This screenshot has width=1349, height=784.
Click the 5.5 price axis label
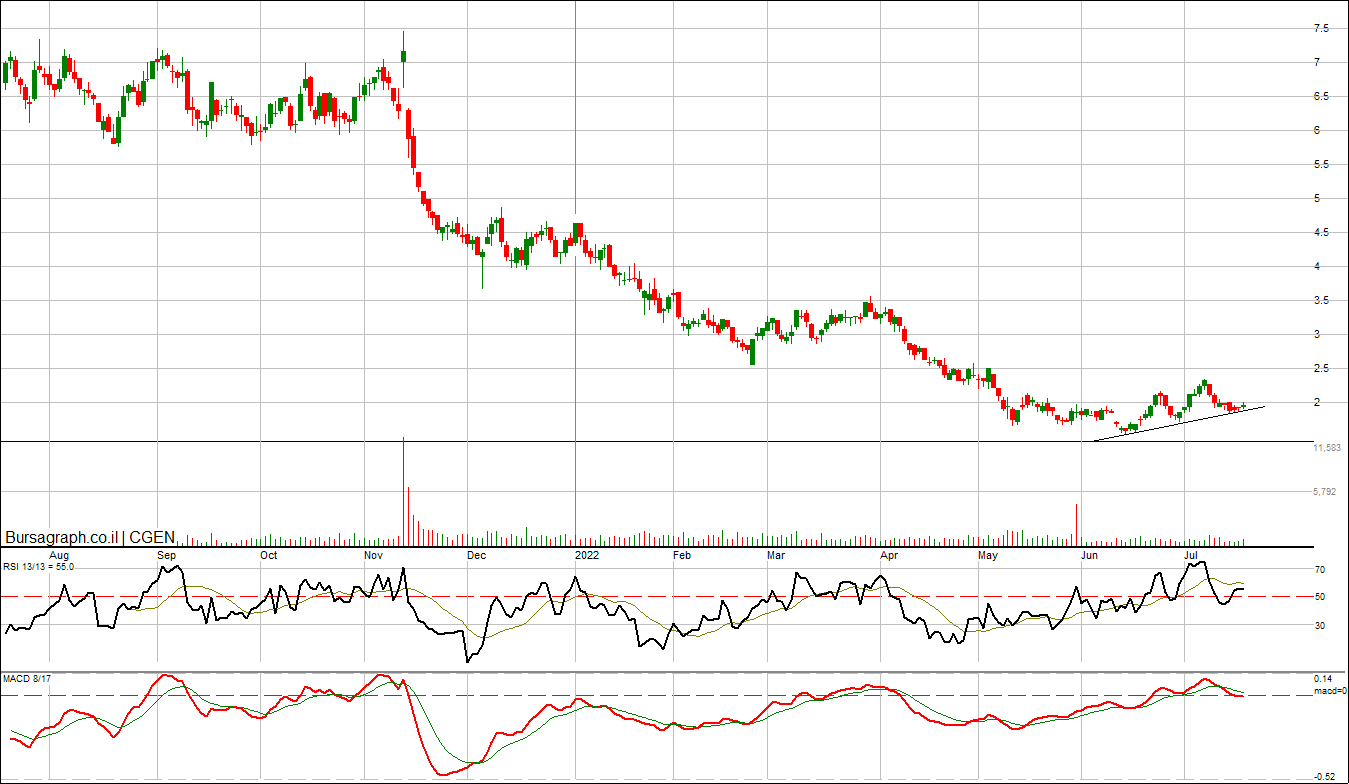(x=1321, y=165)
